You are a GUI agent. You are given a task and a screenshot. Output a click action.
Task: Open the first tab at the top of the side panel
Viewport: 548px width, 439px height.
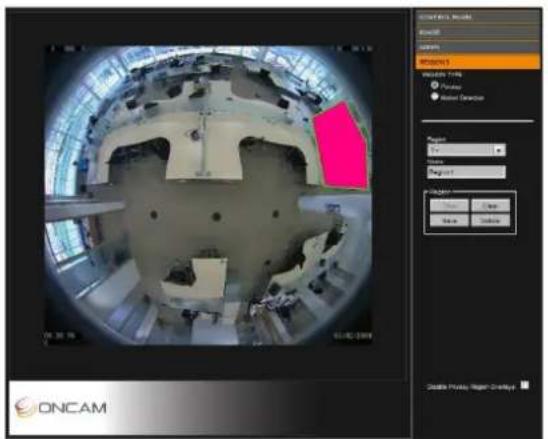pyautogui.click(x=478, y=17)
